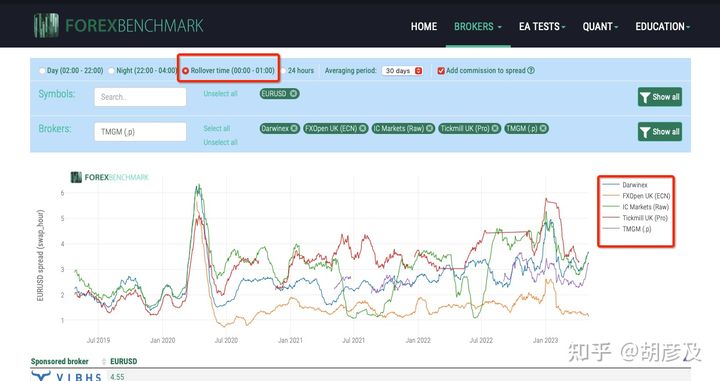Remove the Darwinex broker tag
This screenshot has width=720, height=381.
click(294, 129)
